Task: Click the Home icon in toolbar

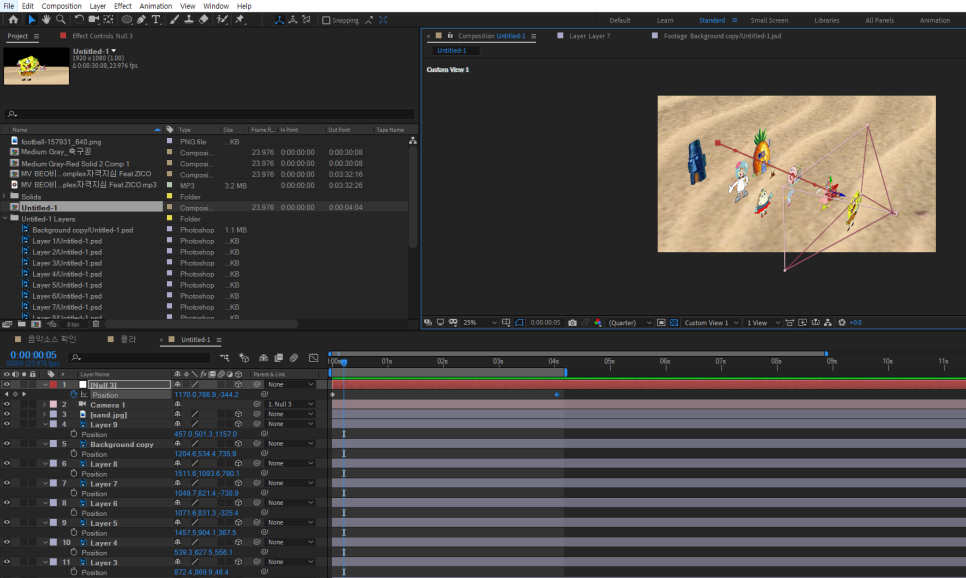Action: tap(13, 20)
